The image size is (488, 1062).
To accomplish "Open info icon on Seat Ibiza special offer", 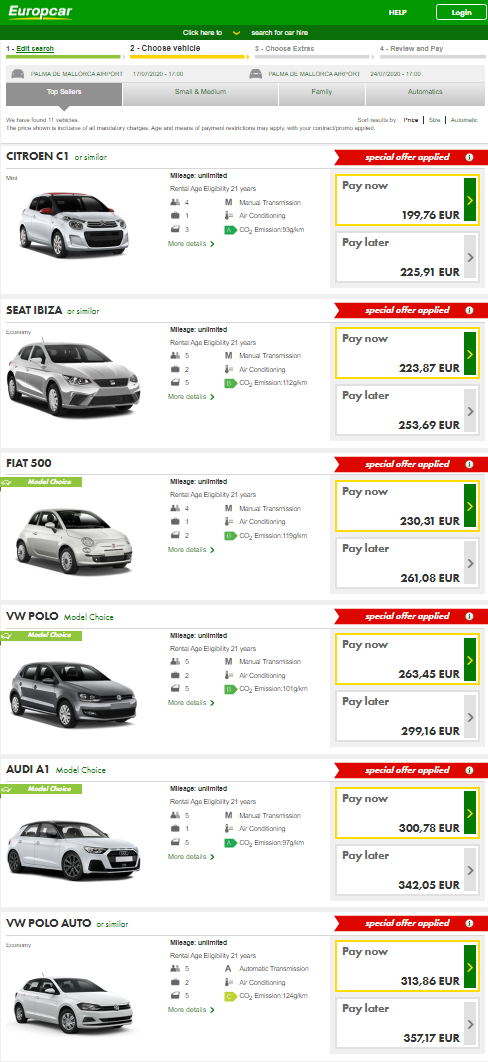I will pos(469,310).
